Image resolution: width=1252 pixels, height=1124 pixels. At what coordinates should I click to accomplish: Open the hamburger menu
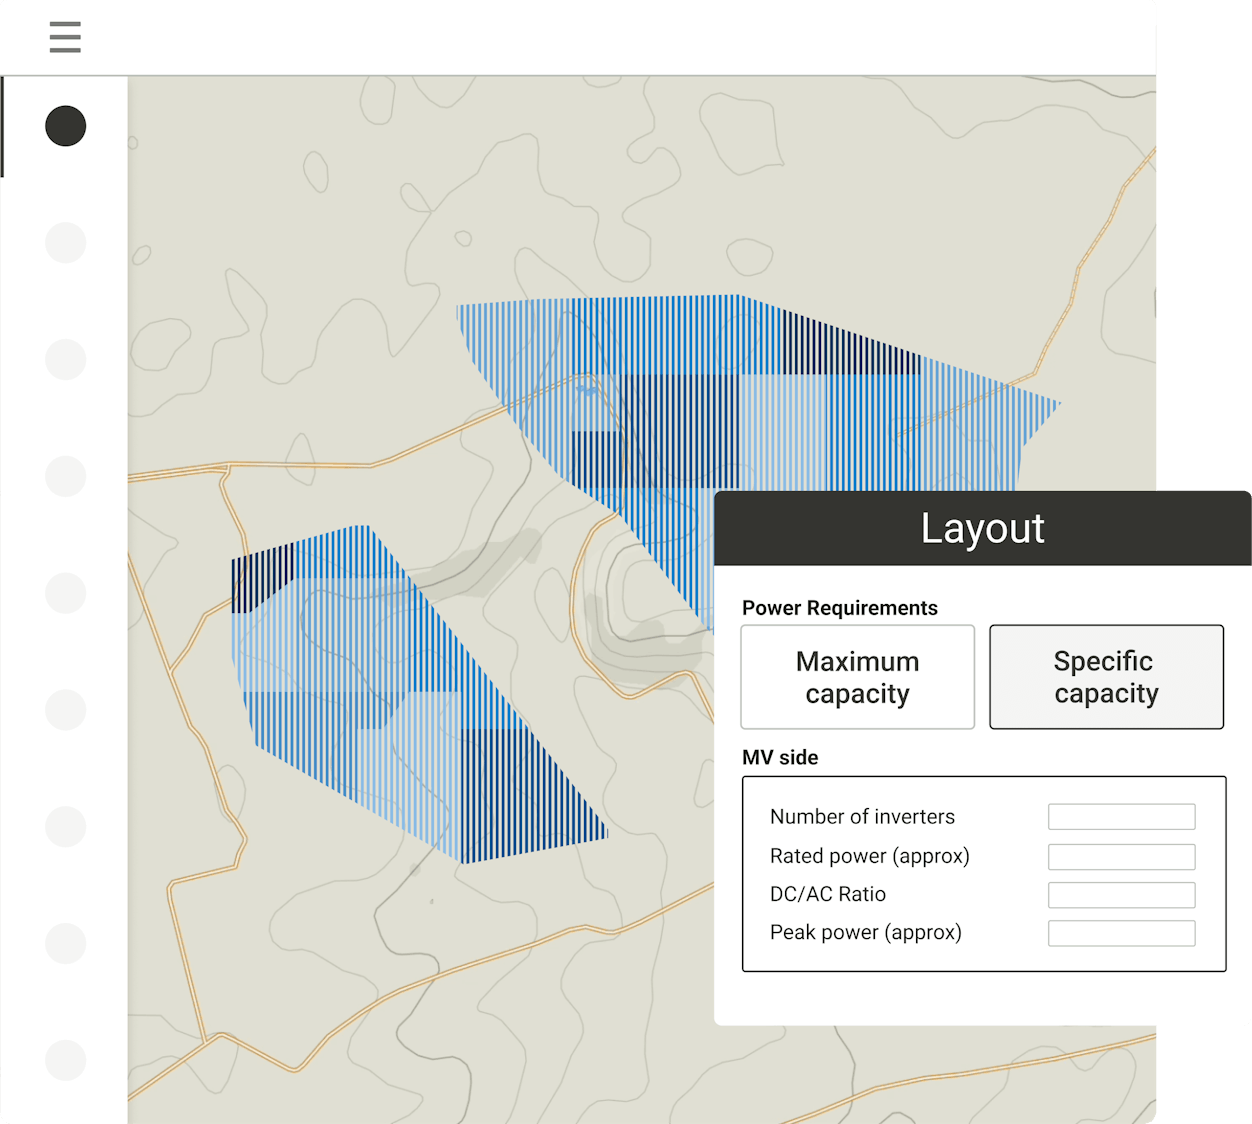[65, 37]
